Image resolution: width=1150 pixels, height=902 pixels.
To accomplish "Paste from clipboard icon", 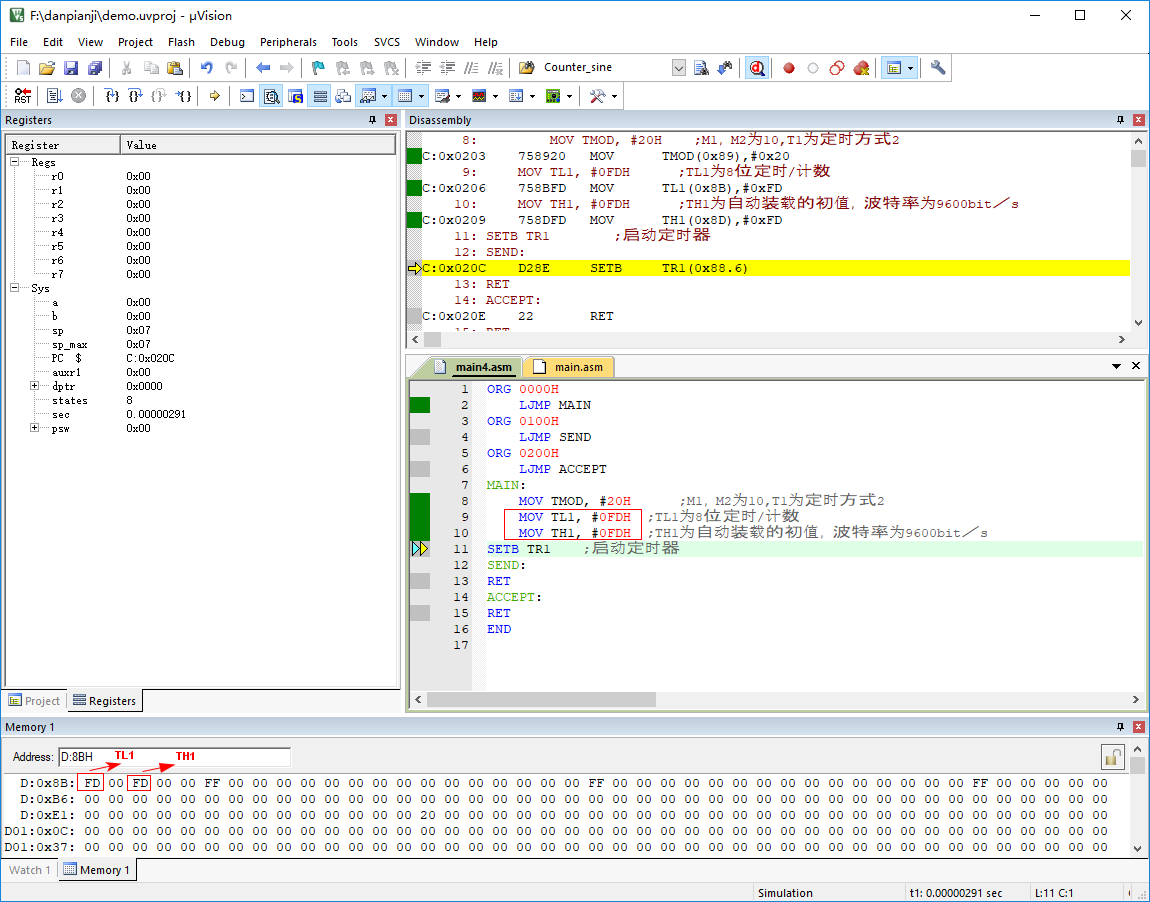I will pos(175,68).
